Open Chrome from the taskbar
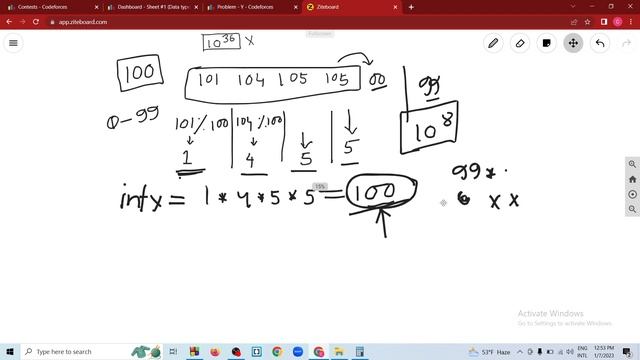The width and height of the screenshot is (640, 360). [277, 351]
